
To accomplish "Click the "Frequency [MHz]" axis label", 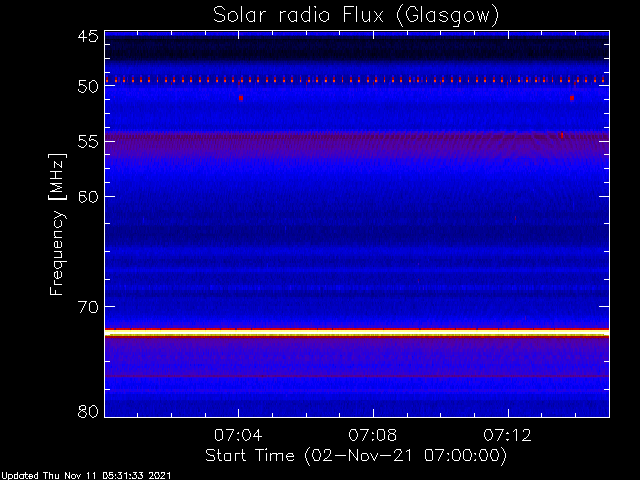I will coord(57,224).
